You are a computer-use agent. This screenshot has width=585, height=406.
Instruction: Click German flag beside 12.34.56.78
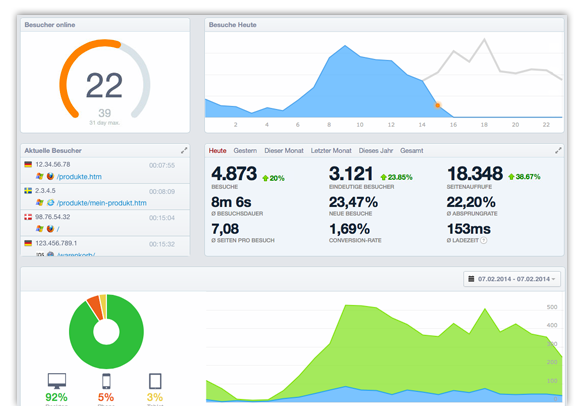point(28,164)
